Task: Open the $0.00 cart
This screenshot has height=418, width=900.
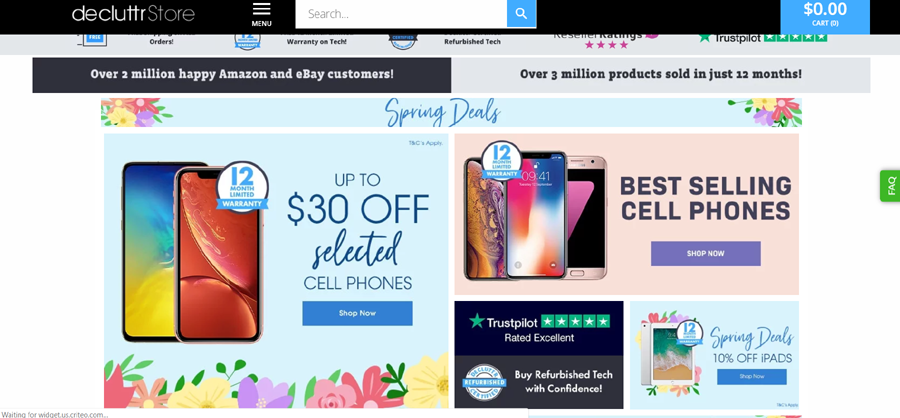Action: coord(825,16)
